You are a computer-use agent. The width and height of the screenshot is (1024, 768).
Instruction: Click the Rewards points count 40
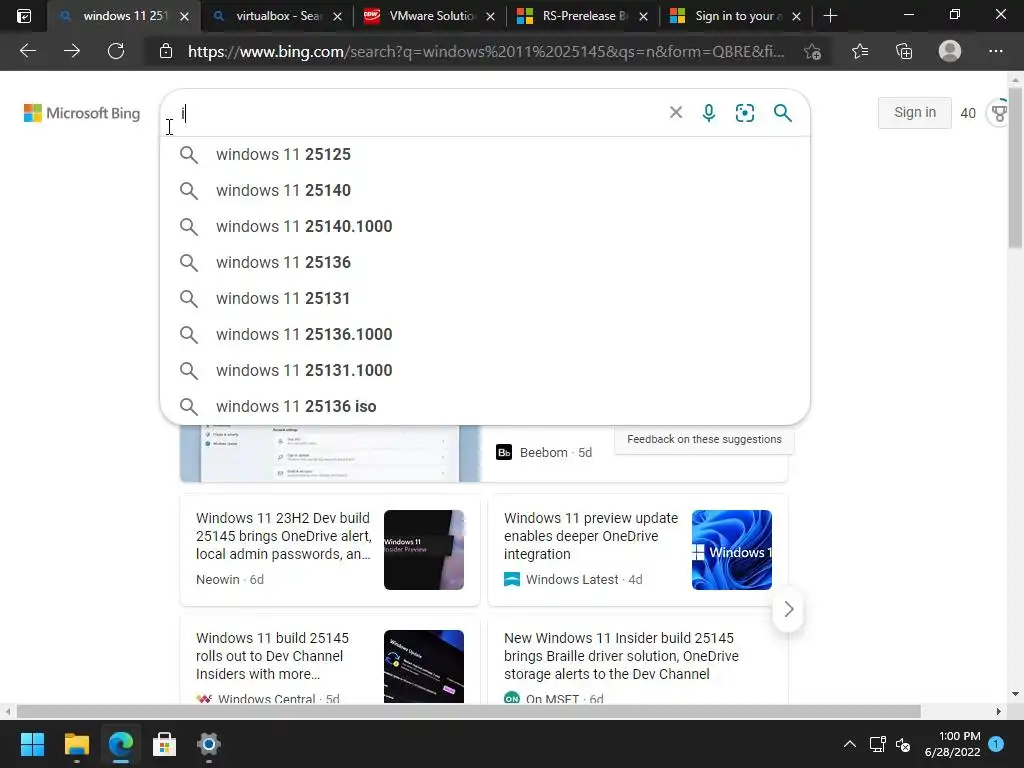tap(968, 113)
